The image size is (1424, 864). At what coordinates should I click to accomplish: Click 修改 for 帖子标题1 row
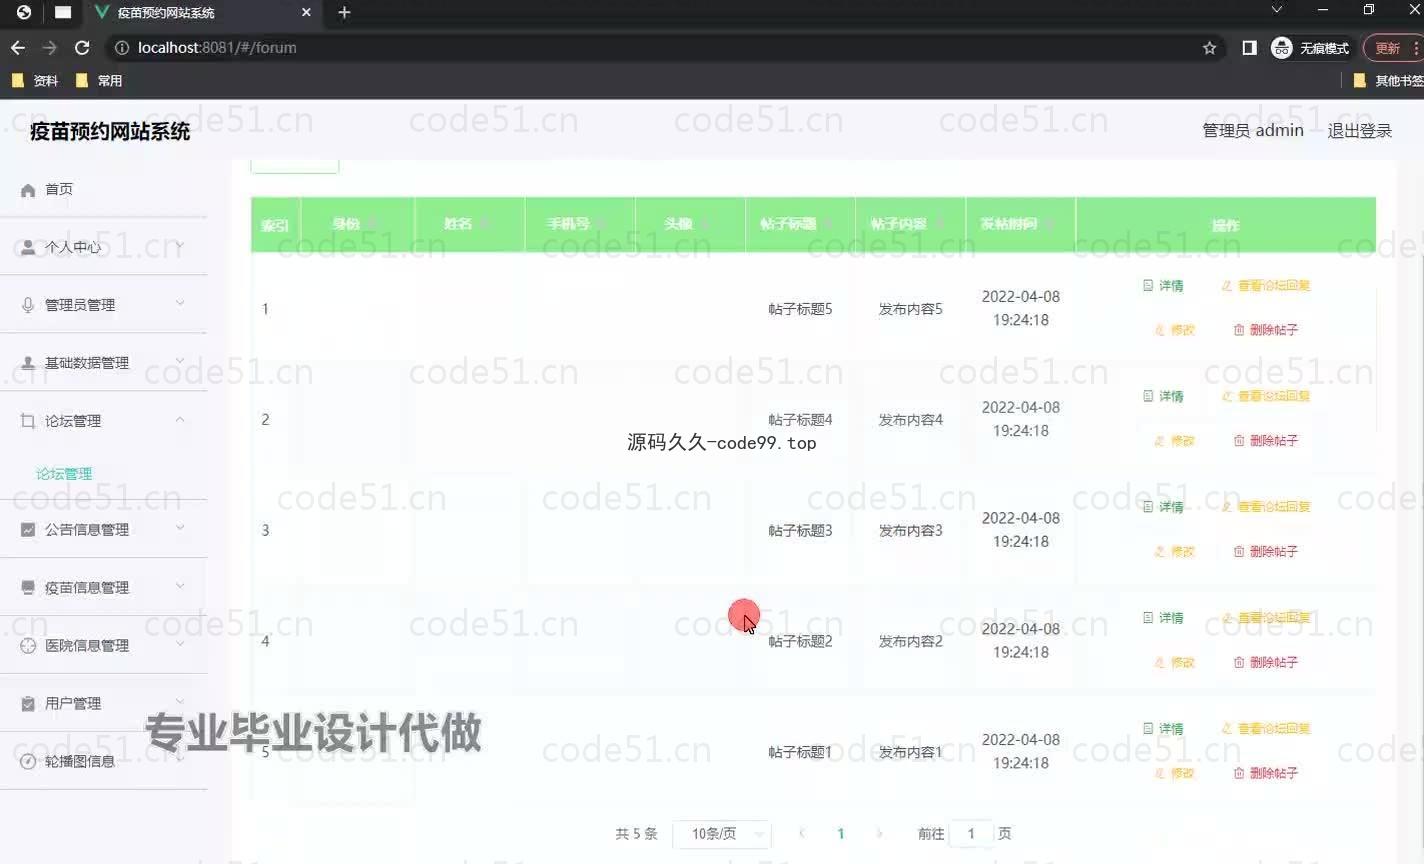point(1175,773)
